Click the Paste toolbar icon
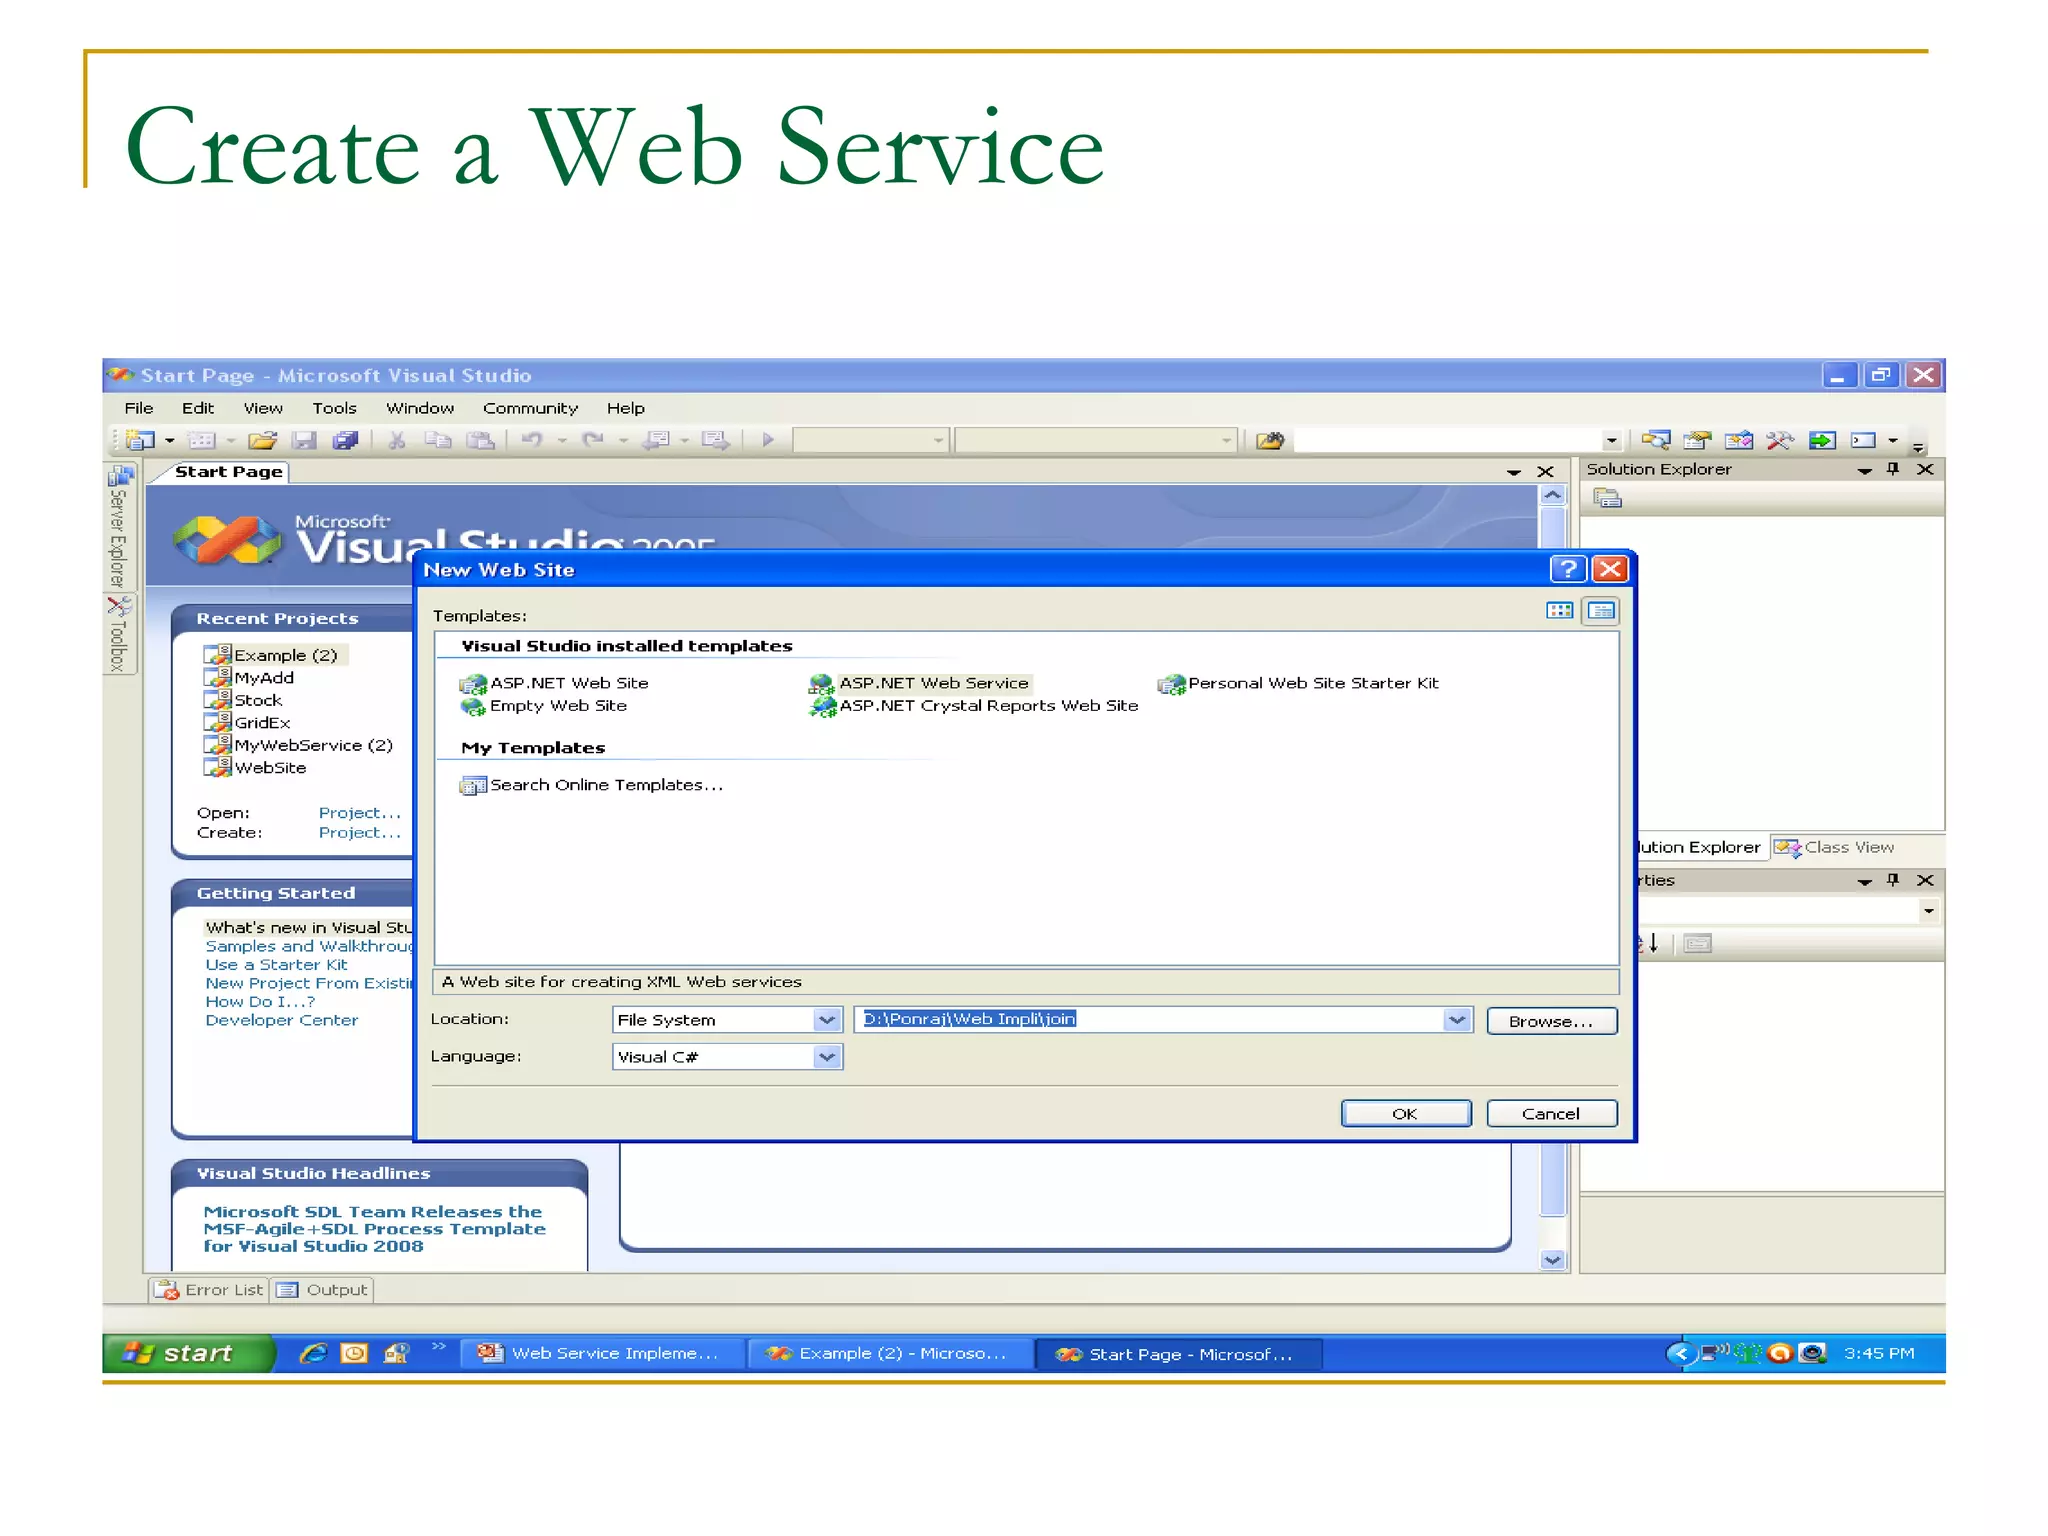2048x1536 pixels. (x=481, y=440)
